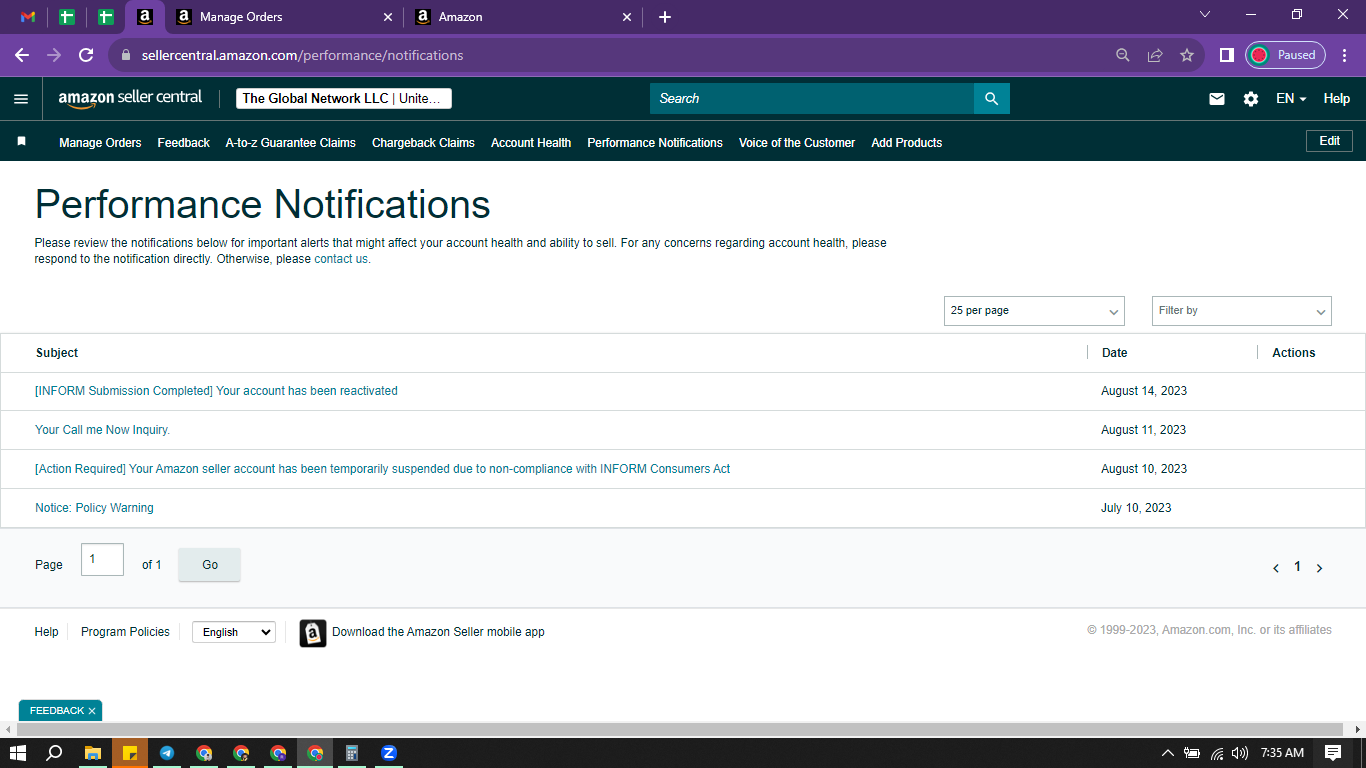The image size is (1366, 768).
Task: Open Voice of the Customer
Action: tap(797, 143)
